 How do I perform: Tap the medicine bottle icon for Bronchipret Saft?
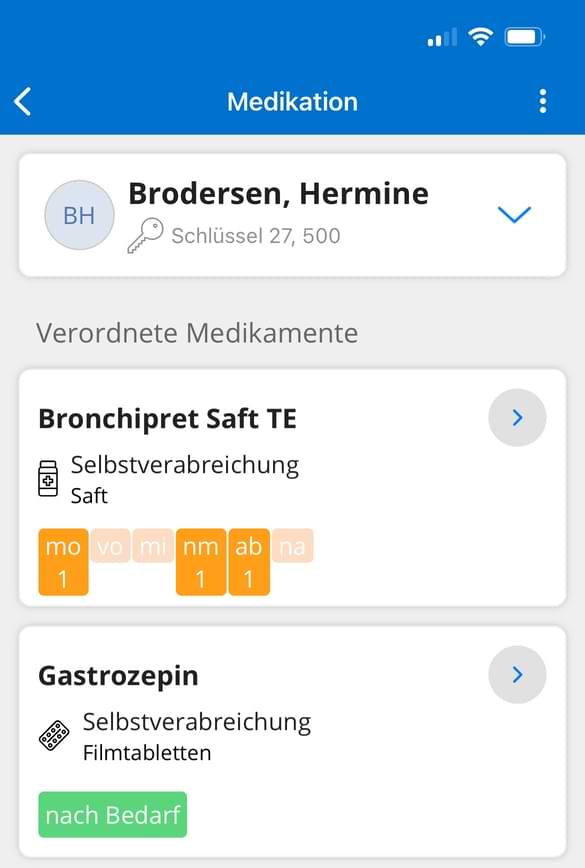[47, 477]
